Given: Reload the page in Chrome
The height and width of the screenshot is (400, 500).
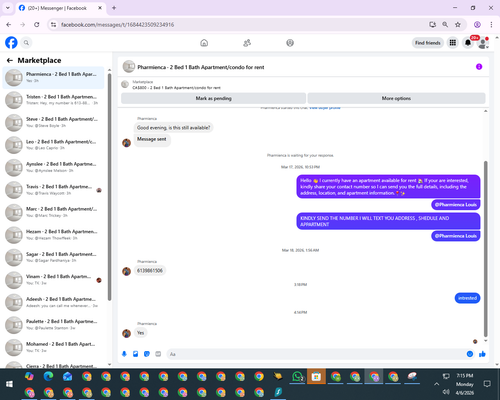Looking at the screenshot, I should (x=37, y=25).
